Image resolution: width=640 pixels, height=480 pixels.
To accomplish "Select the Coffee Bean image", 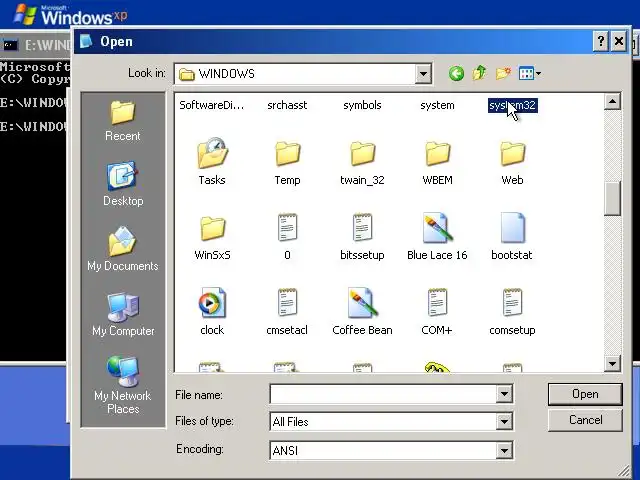I will tap(362, 312).
